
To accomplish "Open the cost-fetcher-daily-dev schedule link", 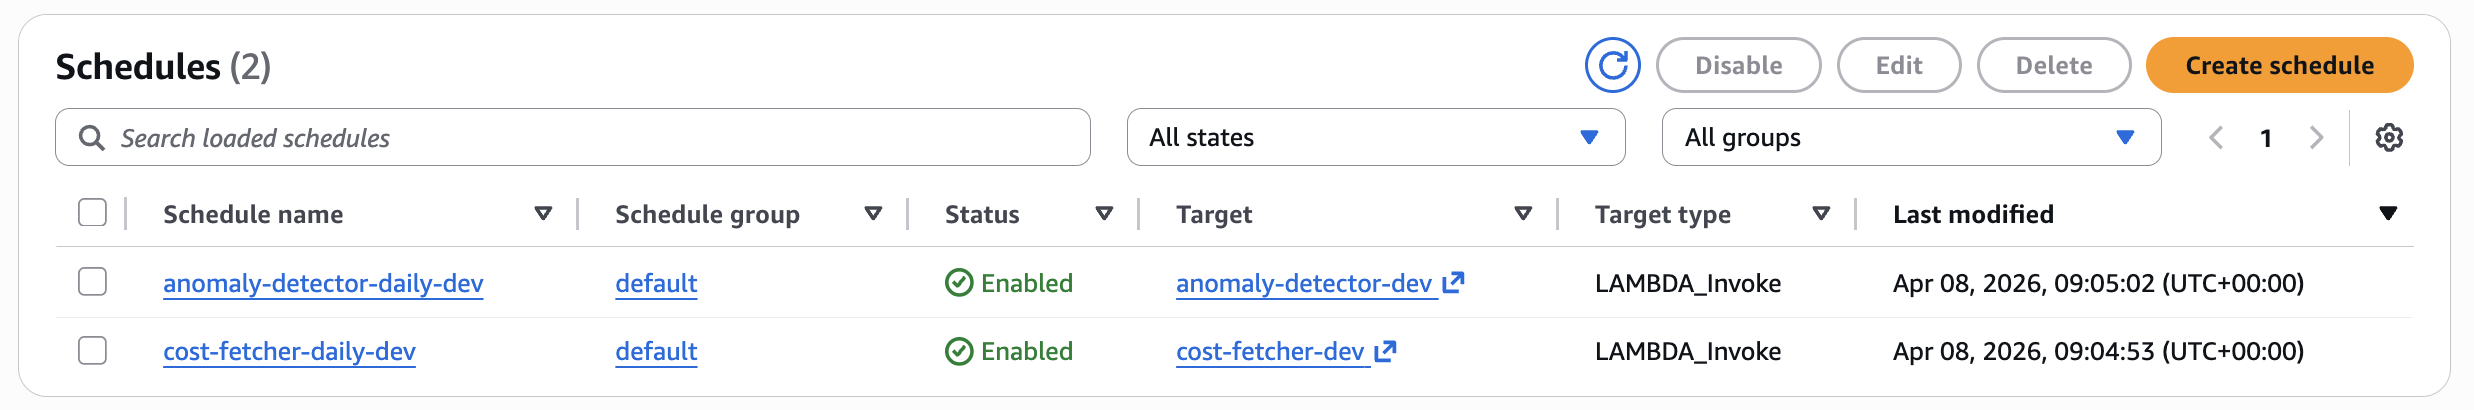I will click(x=289, y=352).
